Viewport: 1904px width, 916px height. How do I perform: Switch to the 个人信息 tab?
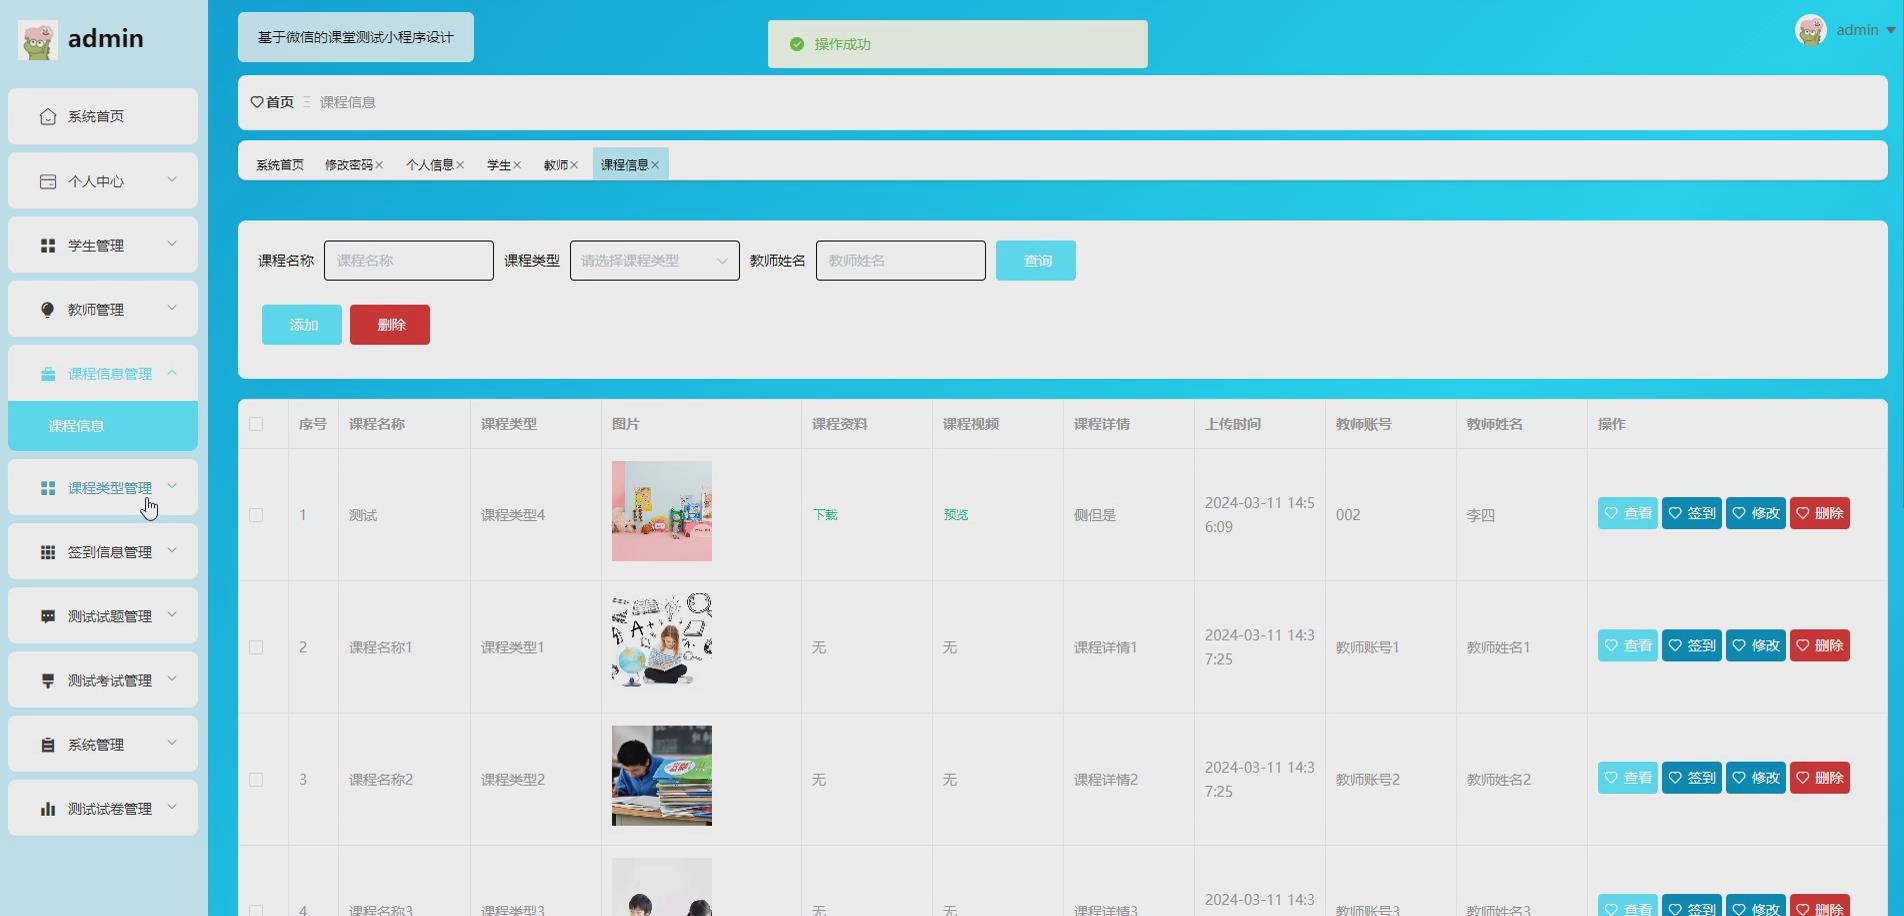click(x=430, y=165)
